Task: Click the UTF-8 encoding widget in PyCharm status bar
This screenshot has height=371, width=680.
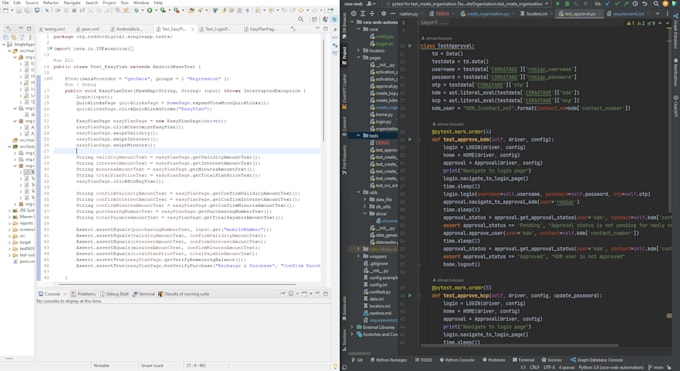Action: [x=549, y=368]
